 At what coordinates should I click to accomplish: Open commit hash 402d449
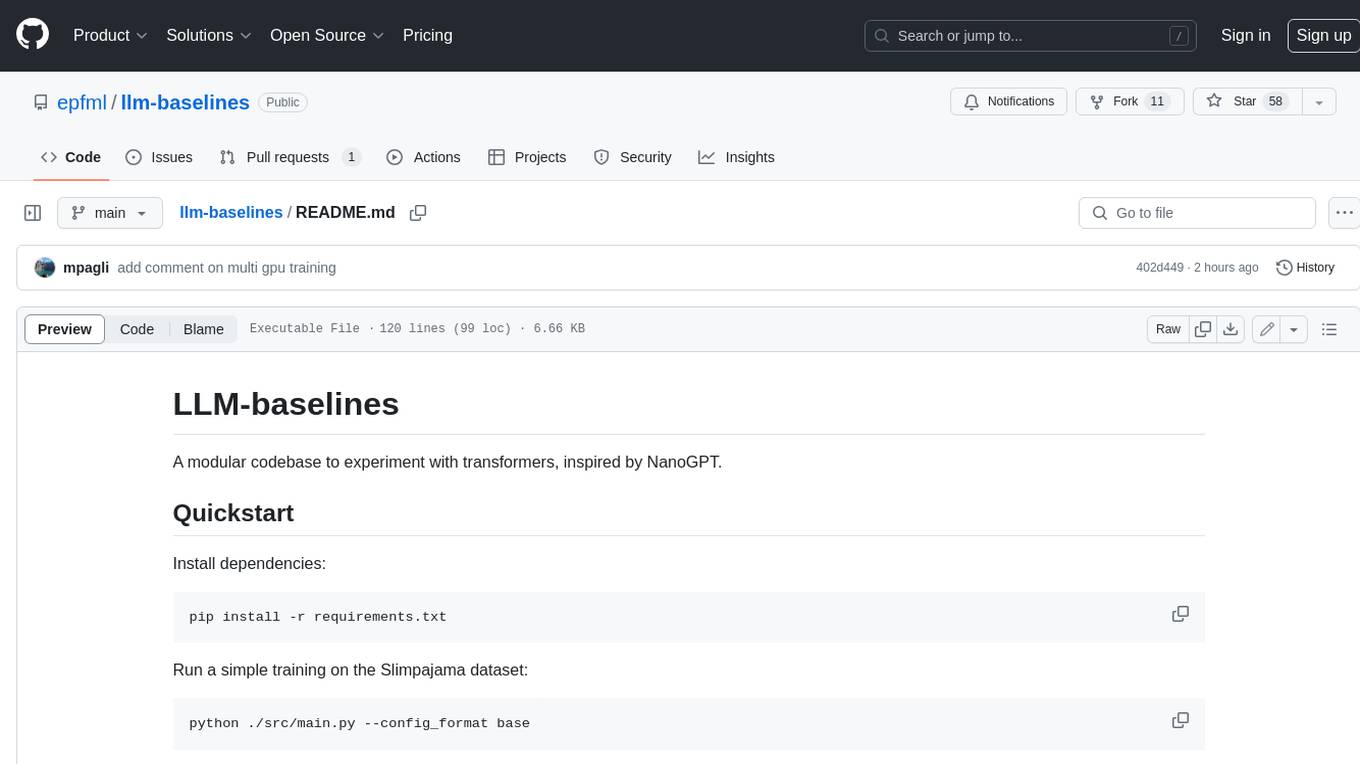[x=1159, y=268]
